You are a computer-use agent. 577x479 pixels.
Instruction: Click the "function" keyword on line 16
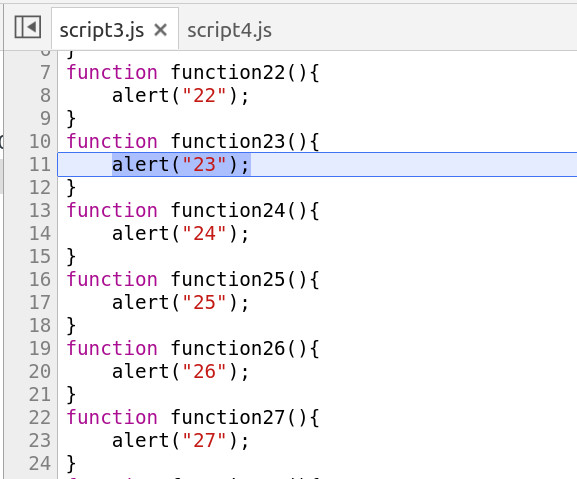(x=112, y=279)
